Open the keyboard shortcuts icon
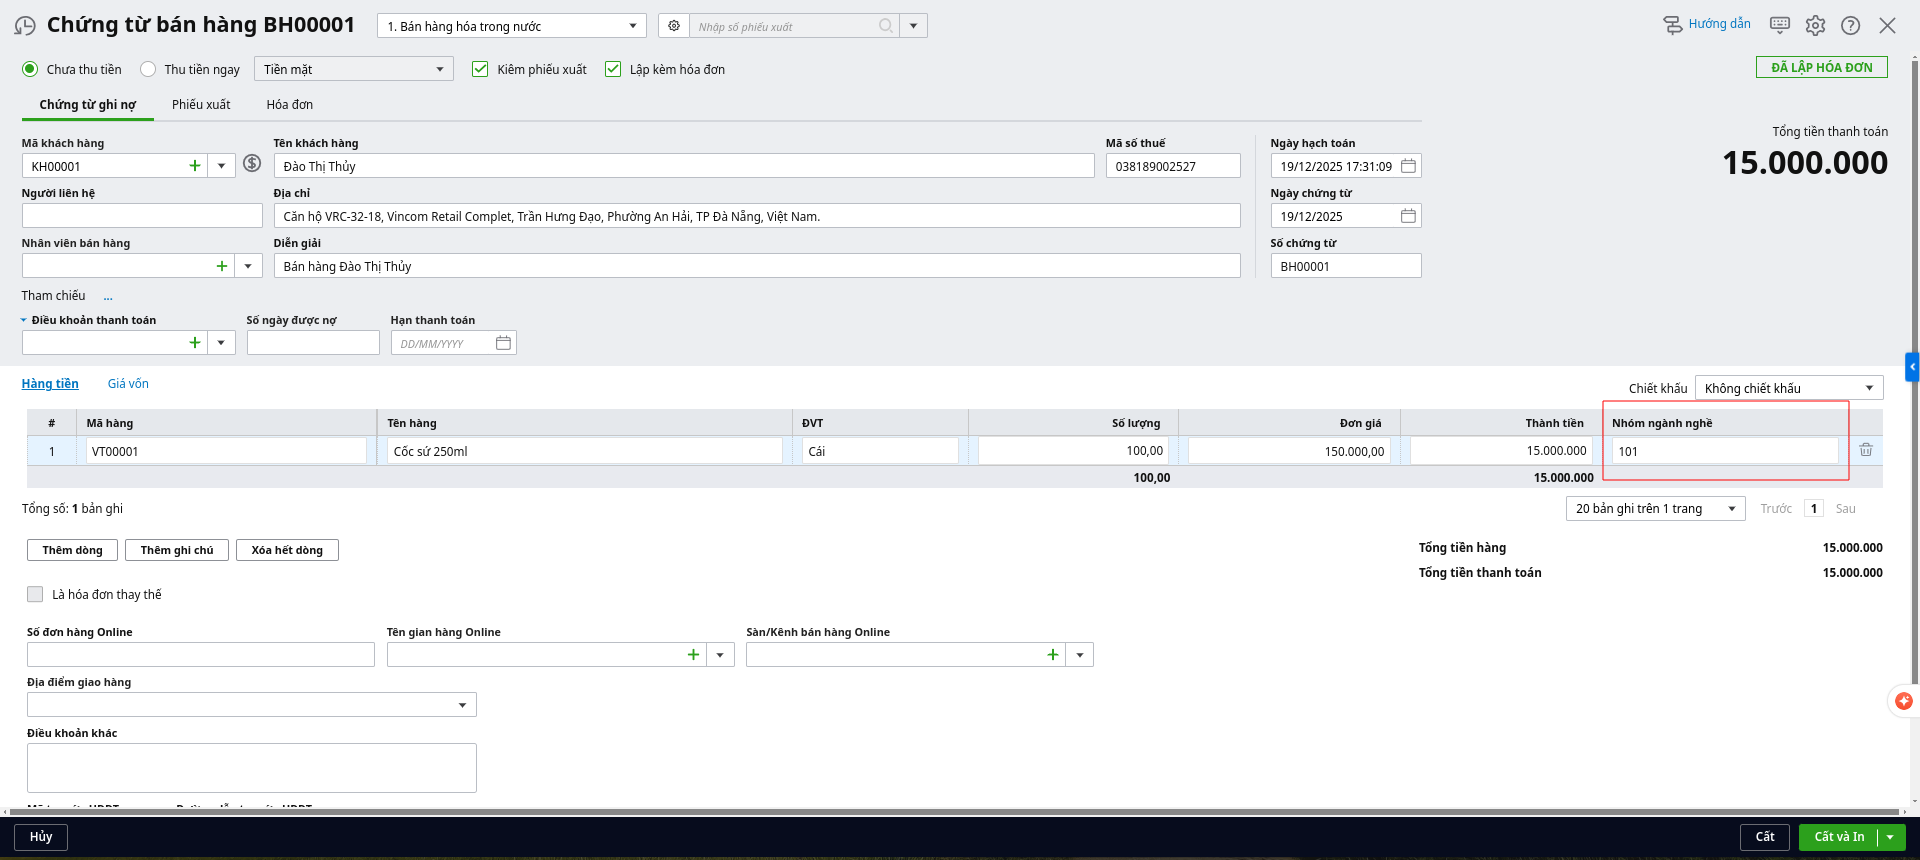The height and width of the screenshot is (860, 1920). 1780,25
